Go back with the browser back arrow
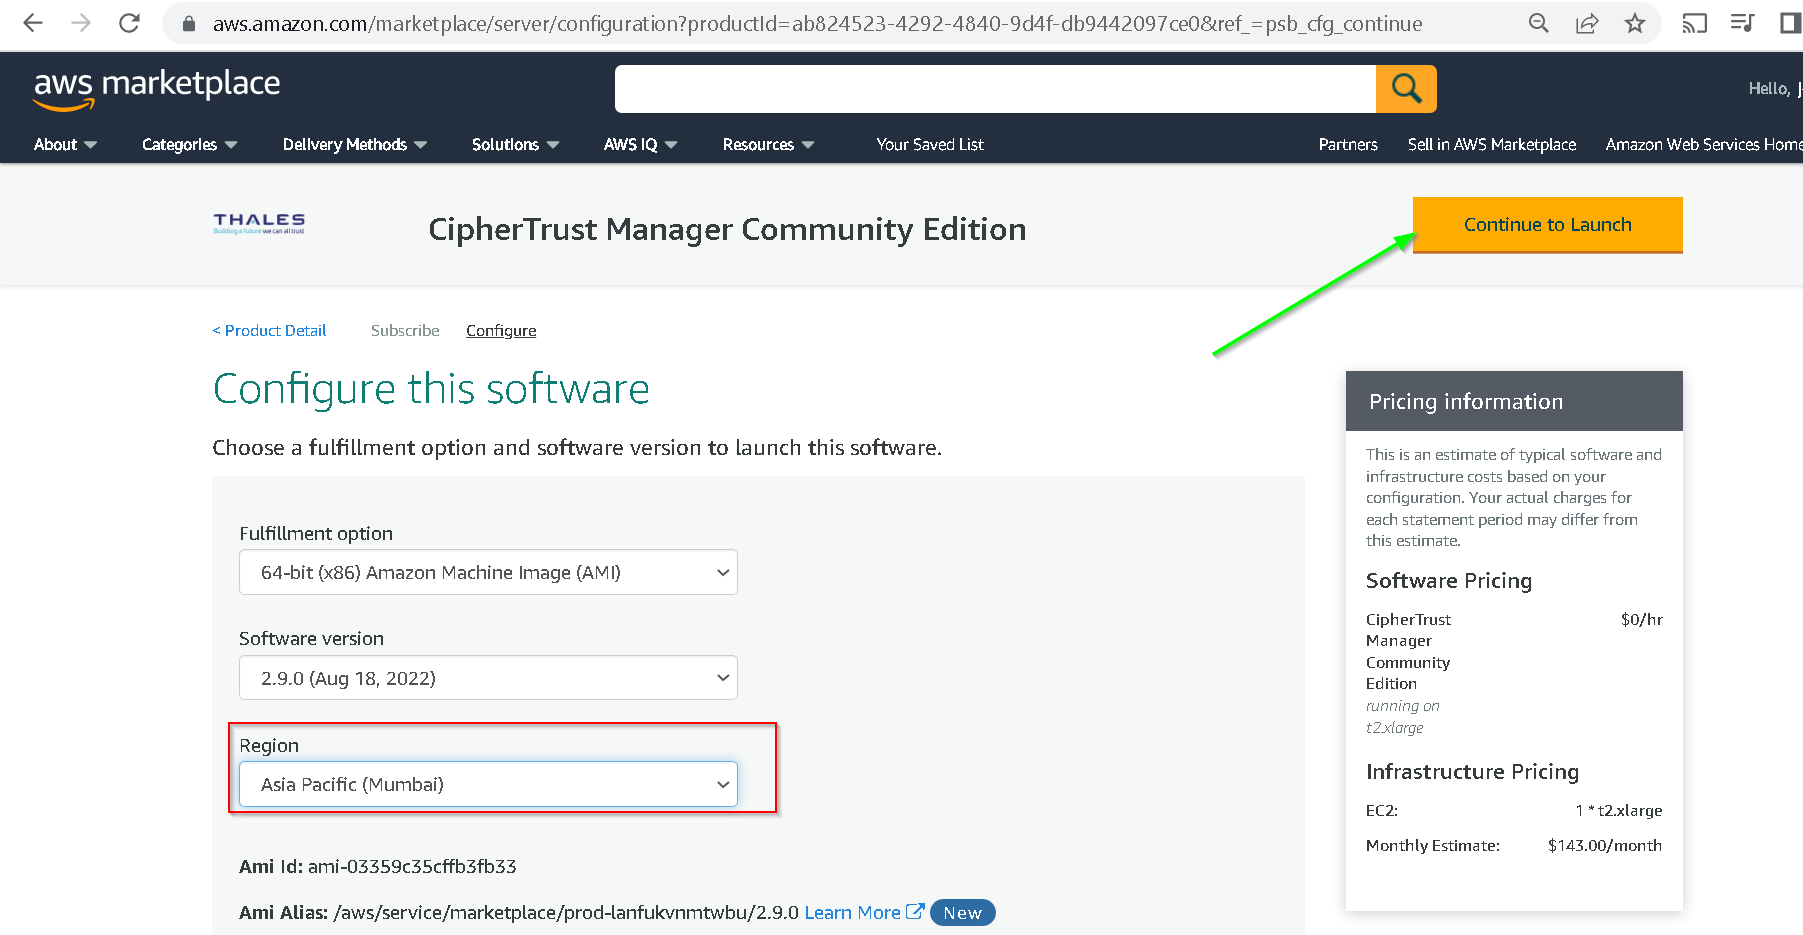Viewport: 1803px width, 935px height. tap(33, 23)
